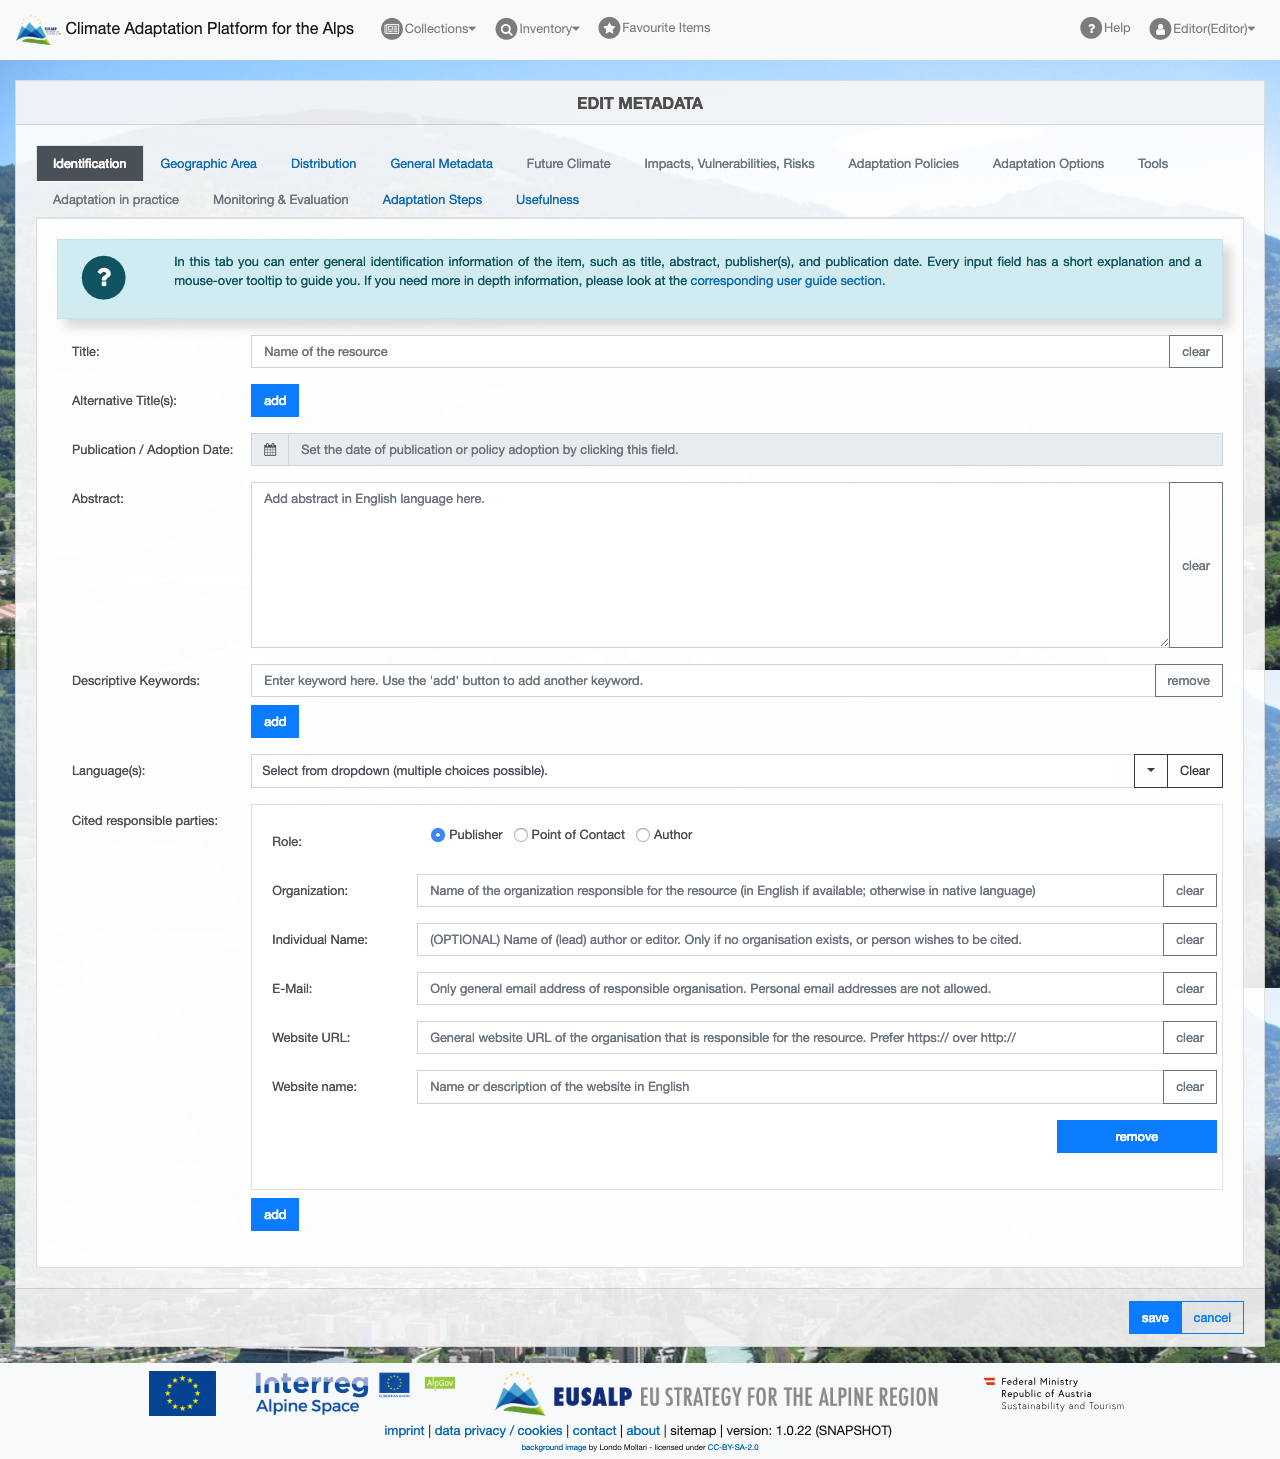
Task: Save the metadata changes
Action: coord(1154,1317)
